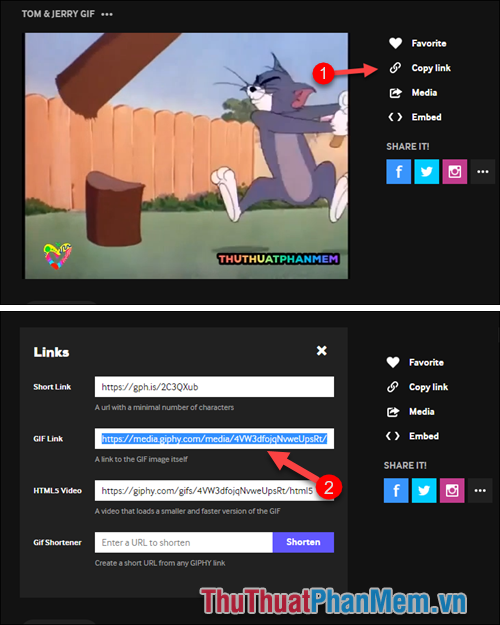
Task: Share on Instagram from the top panel
Action: (x=455, y=171)
